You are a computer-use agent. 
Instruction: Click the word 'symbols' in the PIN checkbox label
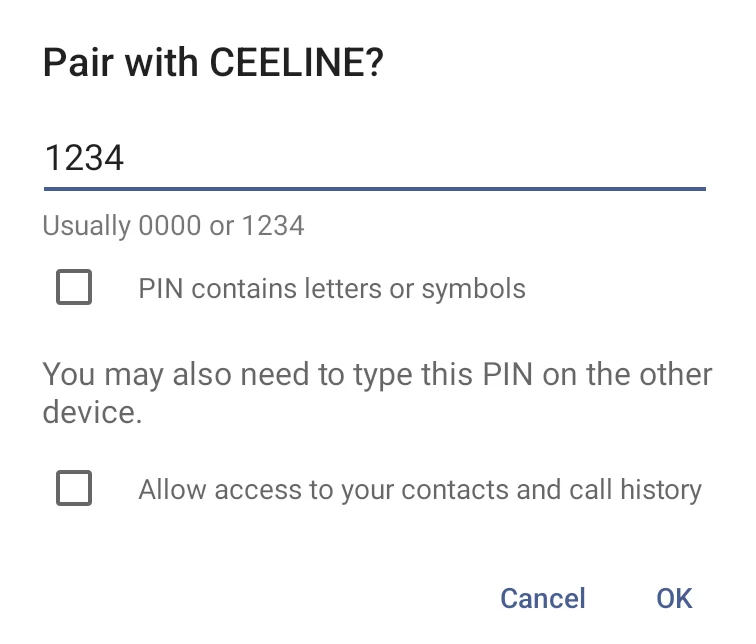pyautogui.click(x=473, y=289)
